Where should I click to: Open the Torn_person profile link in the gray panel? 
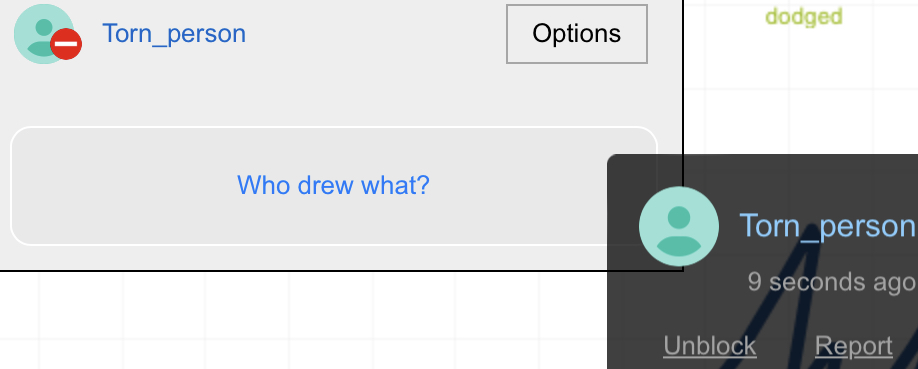coord(174,33)
